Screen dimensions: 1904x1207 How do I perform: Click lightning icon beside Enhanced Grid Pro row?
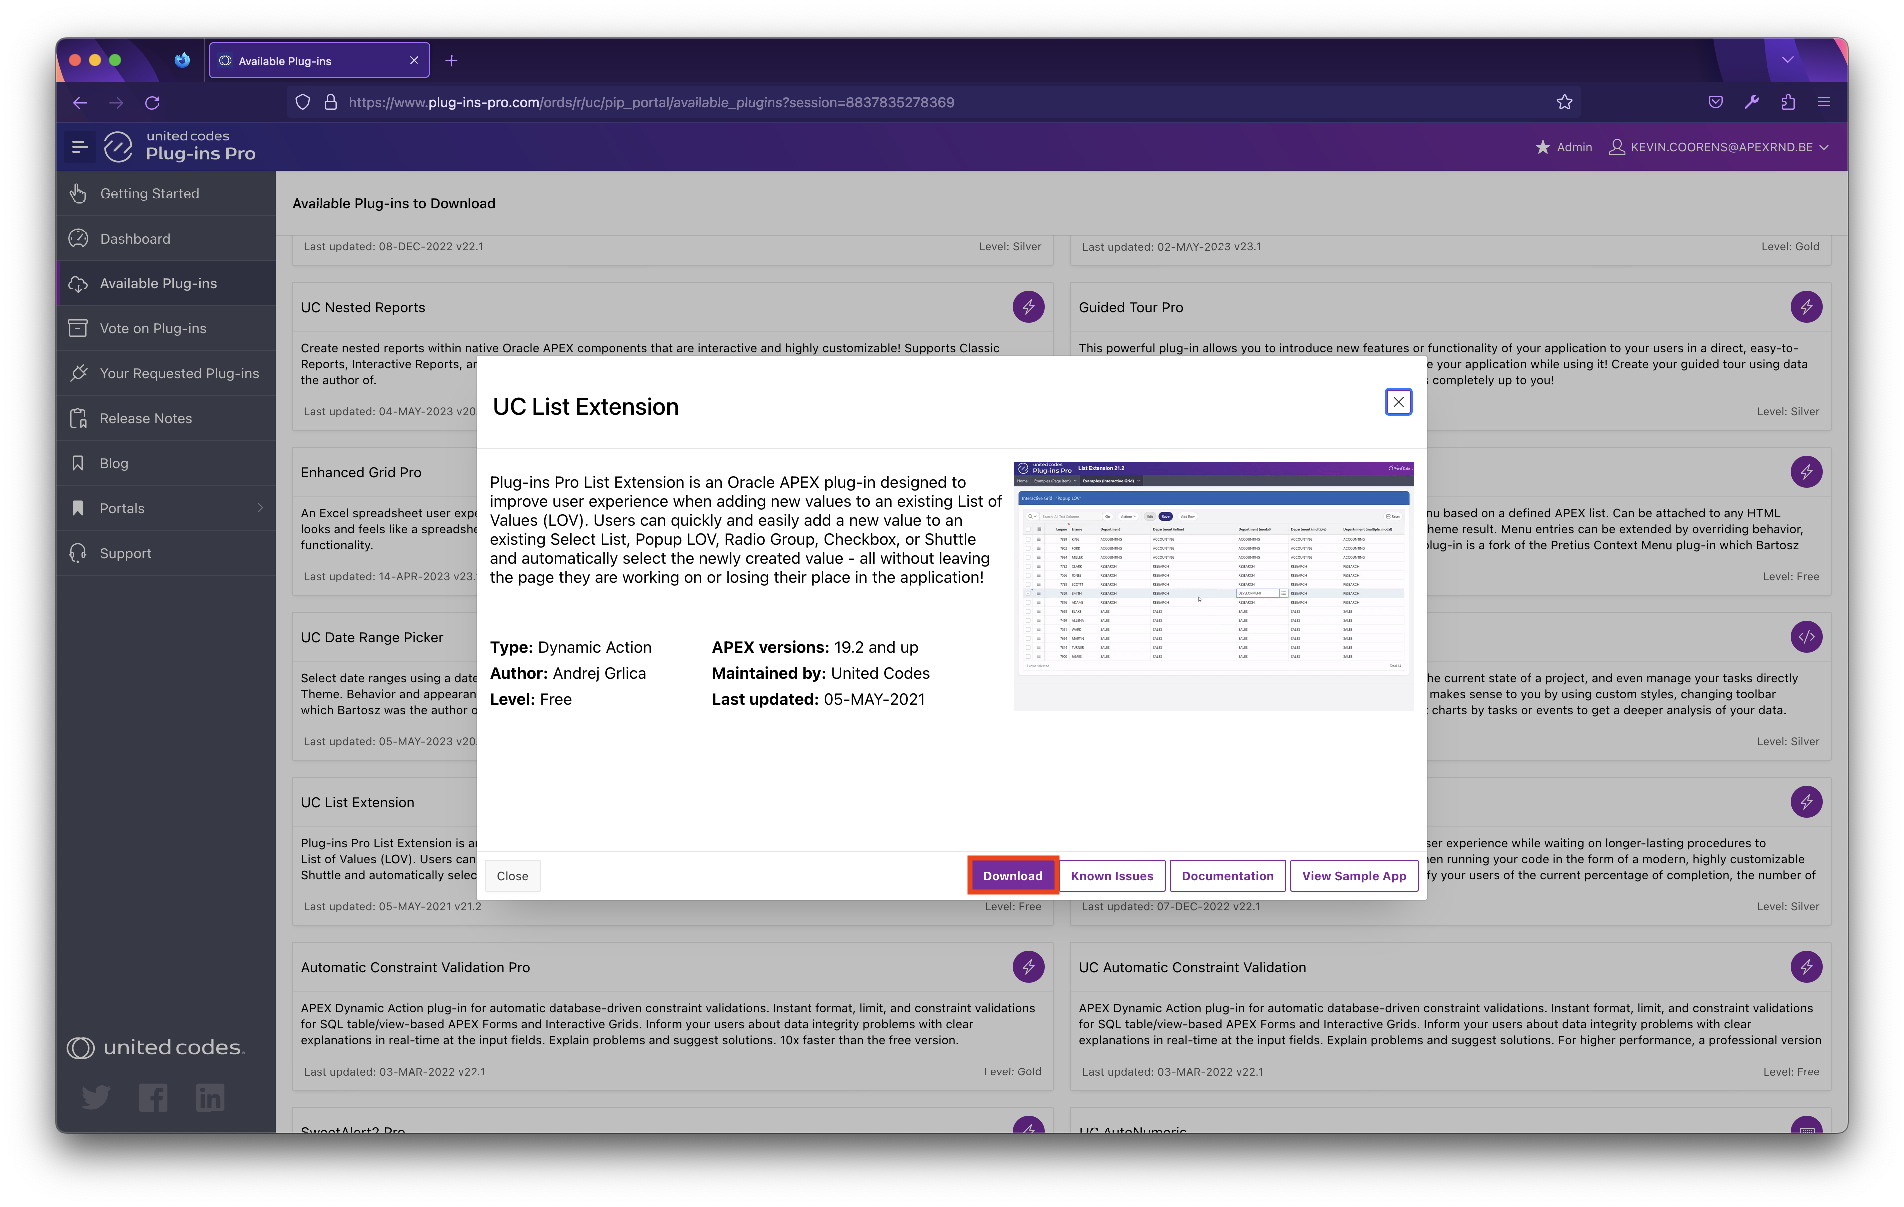tap(1806, 472)
